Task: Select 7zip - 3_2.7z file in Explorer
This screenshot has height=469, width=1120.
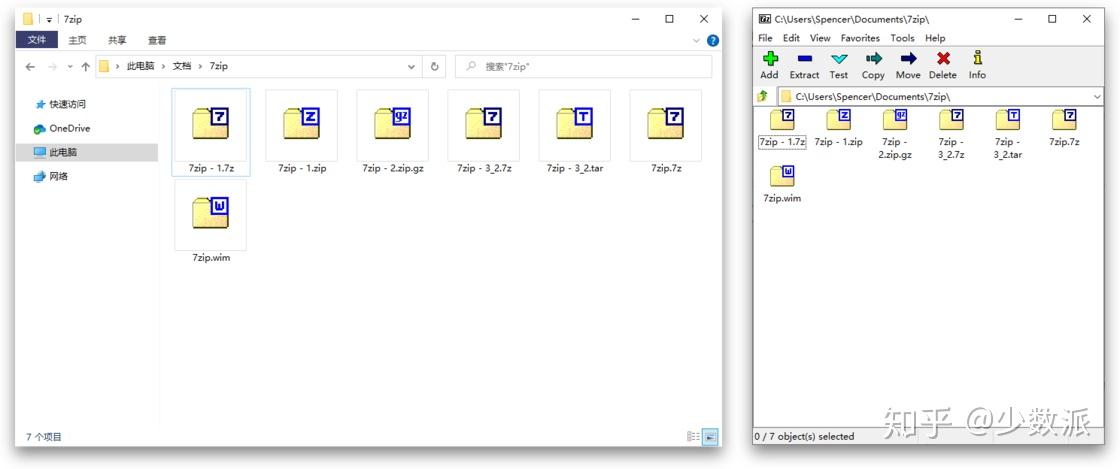Action: [484, 132]
